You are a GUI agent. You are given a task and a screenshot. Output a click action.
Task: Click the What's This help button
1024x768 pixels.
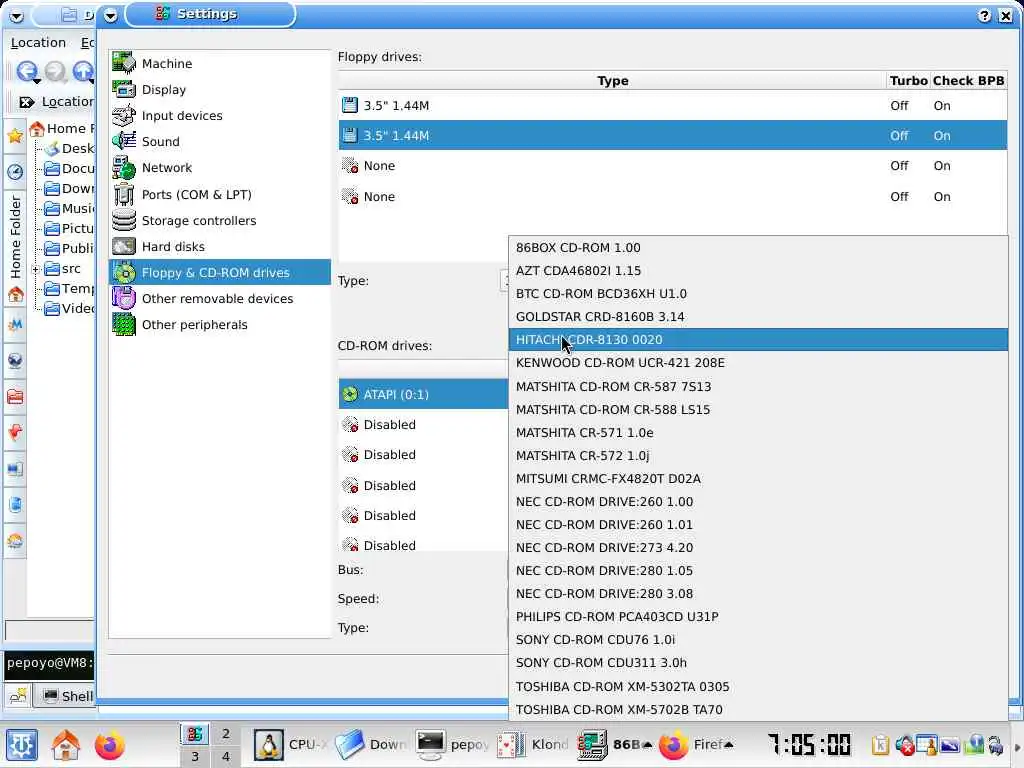(984, 16)
